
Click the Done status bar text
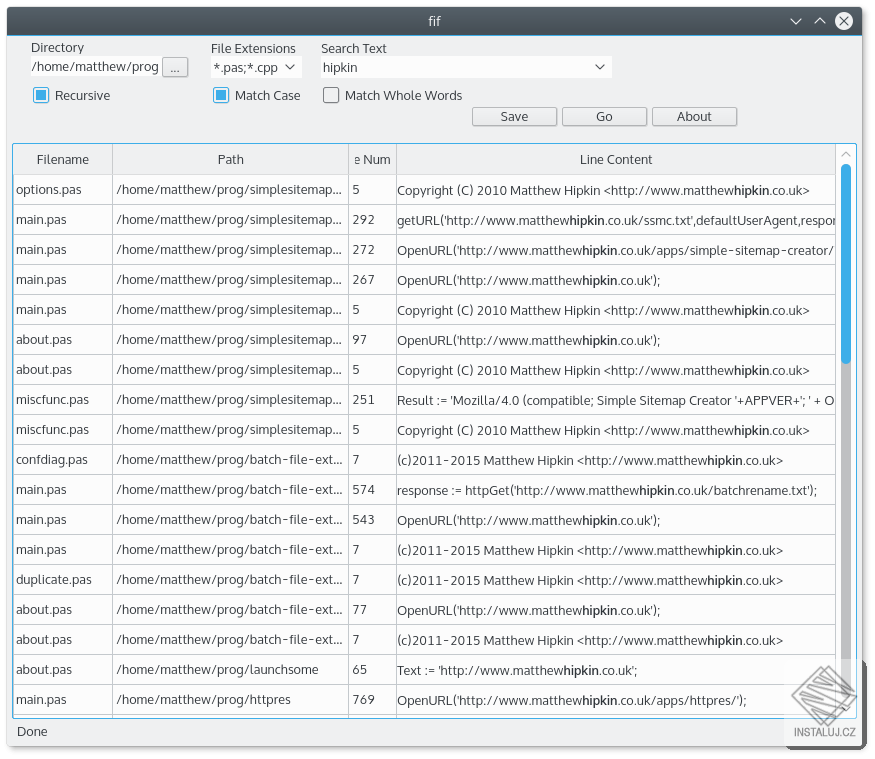click(32, 732)
